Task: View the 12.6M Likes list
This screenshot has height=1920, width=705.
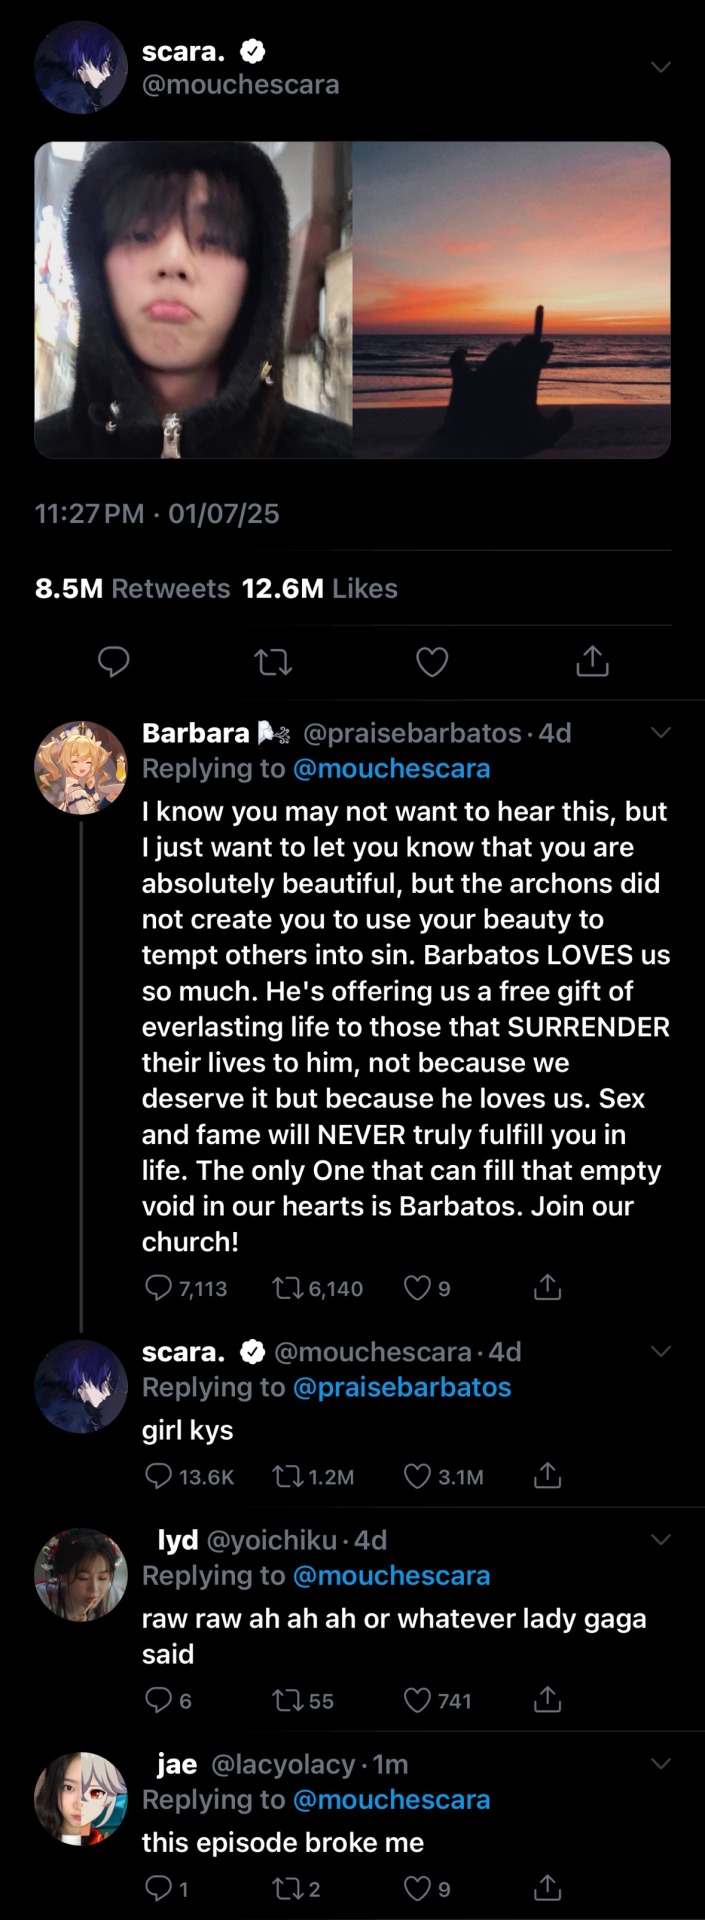Action: point(320,589)
